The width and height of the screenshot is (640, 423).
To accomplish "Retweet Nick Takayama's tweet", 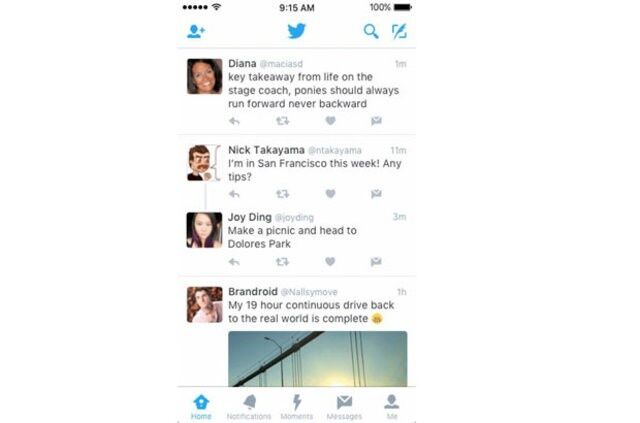I will [282, 194].
